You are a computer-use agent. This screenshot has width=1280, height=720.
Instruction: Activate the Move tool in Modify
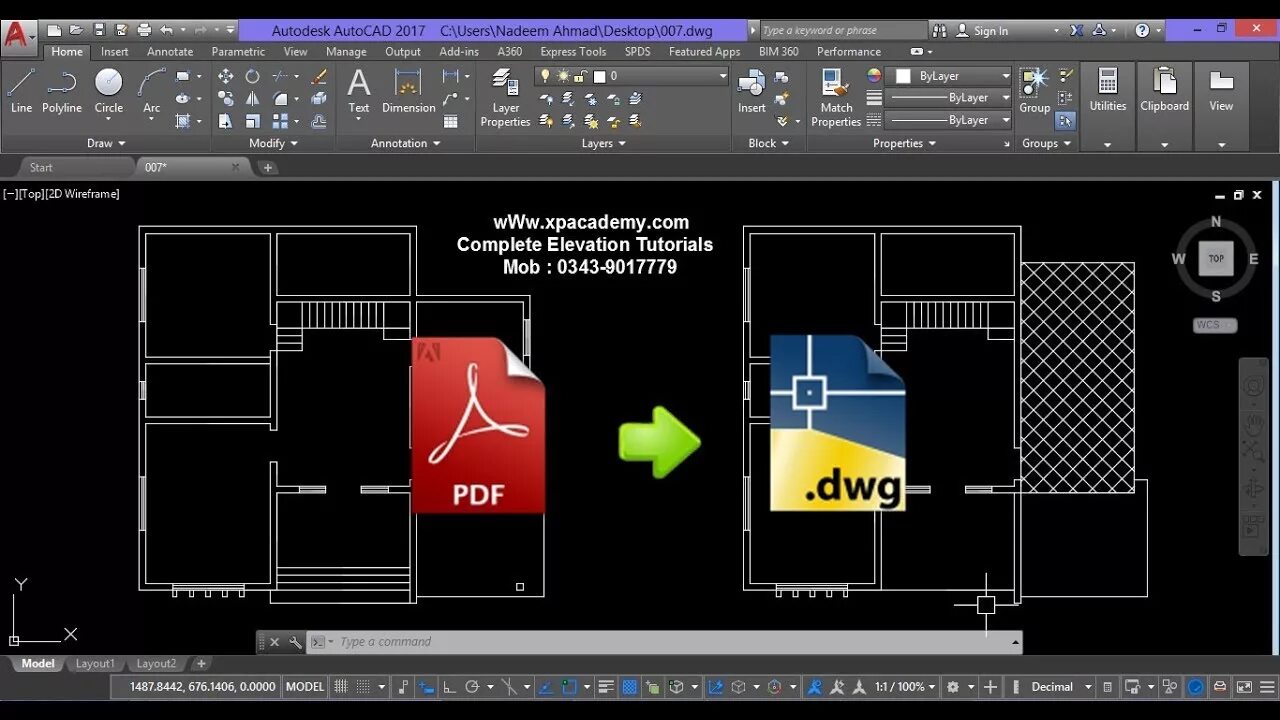225,76
